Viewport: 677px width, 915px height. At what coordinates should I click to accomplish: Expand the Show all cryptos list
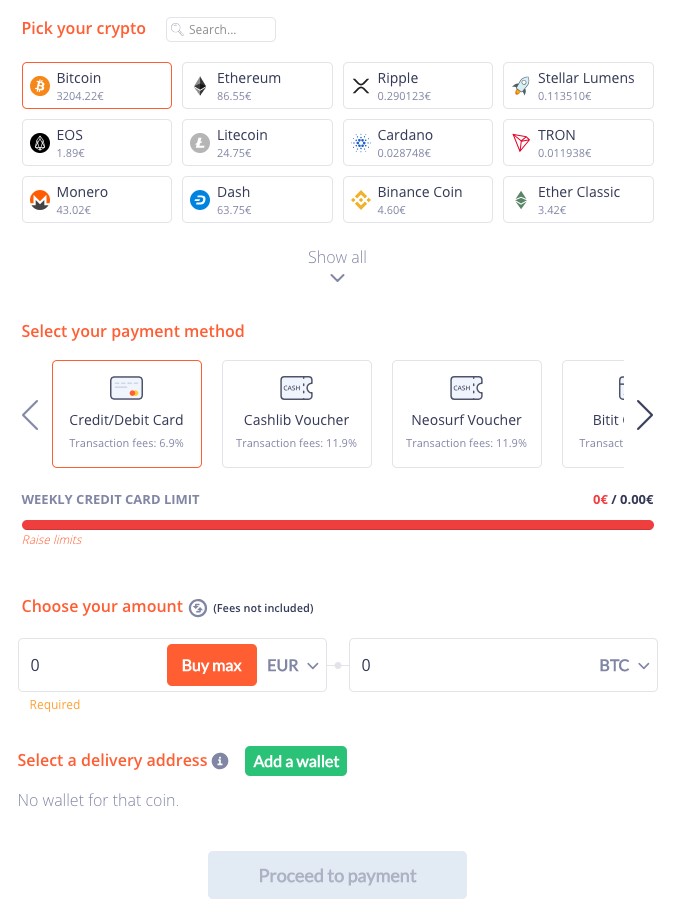337,264
